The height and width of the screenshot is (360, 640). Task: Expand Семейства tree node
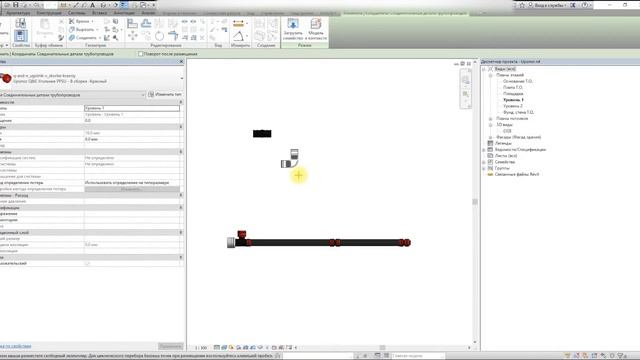[484, 162]
